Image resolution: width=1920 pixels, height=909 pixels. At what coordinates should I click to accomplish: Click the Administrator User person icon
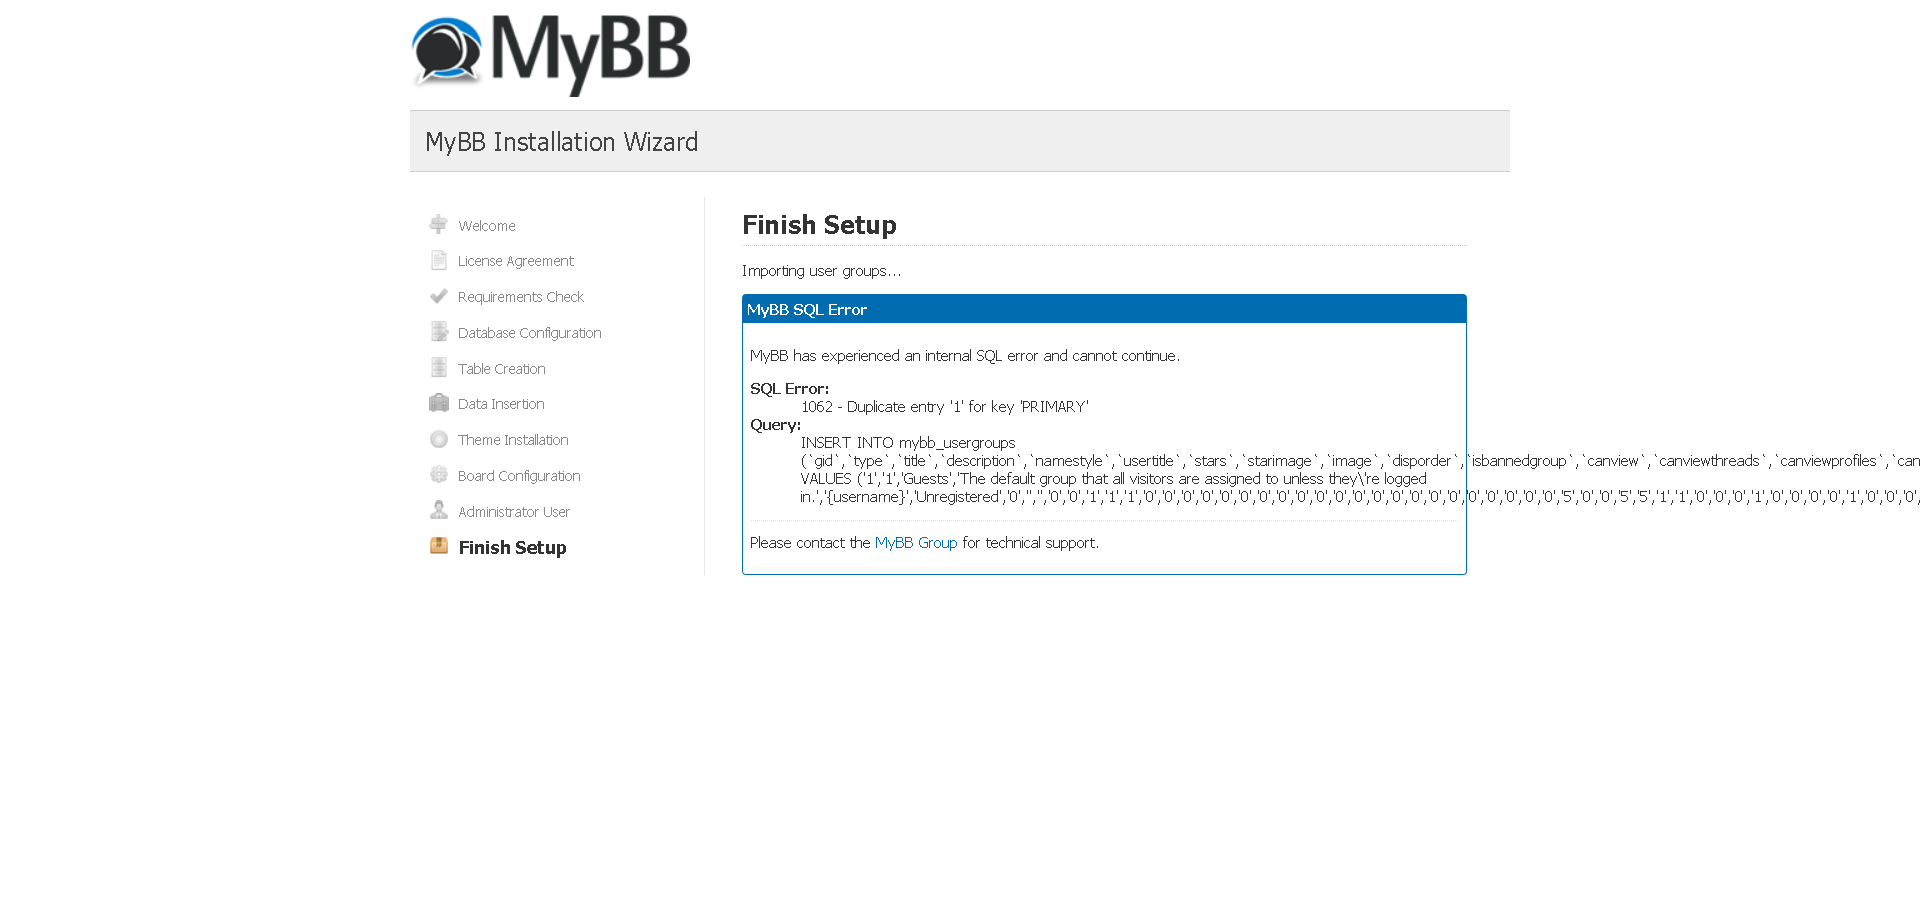tap(438, 511)
